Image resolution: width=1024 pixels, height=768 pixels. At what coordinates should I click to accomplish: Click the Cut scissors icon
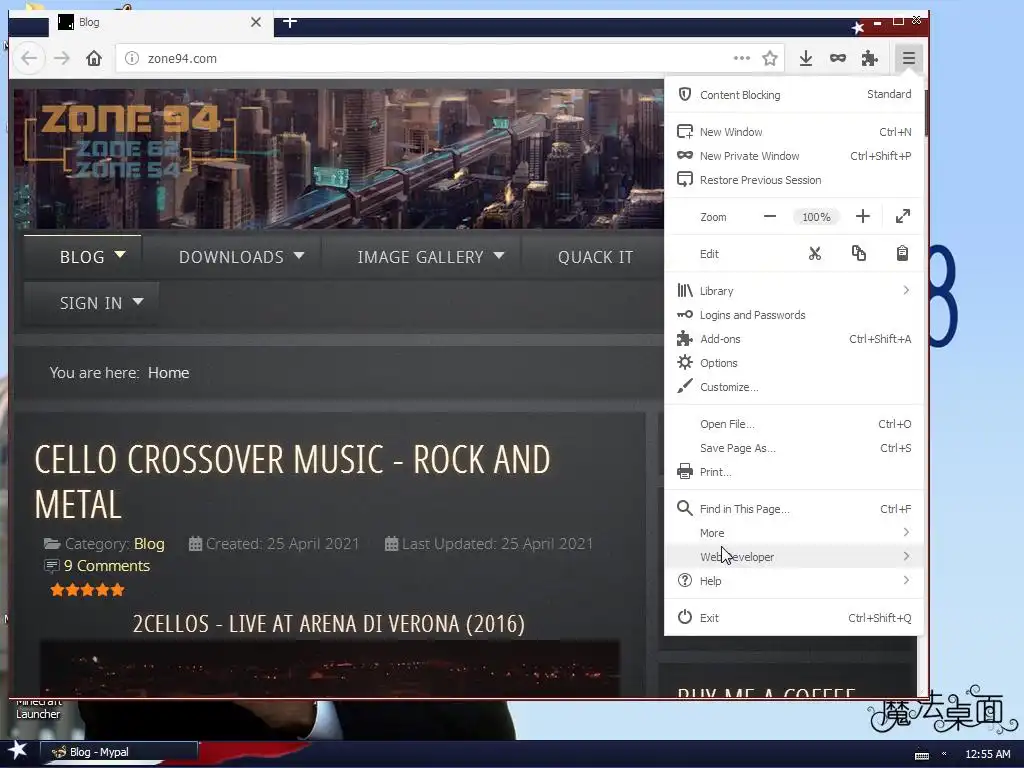[x=814, y=253]
